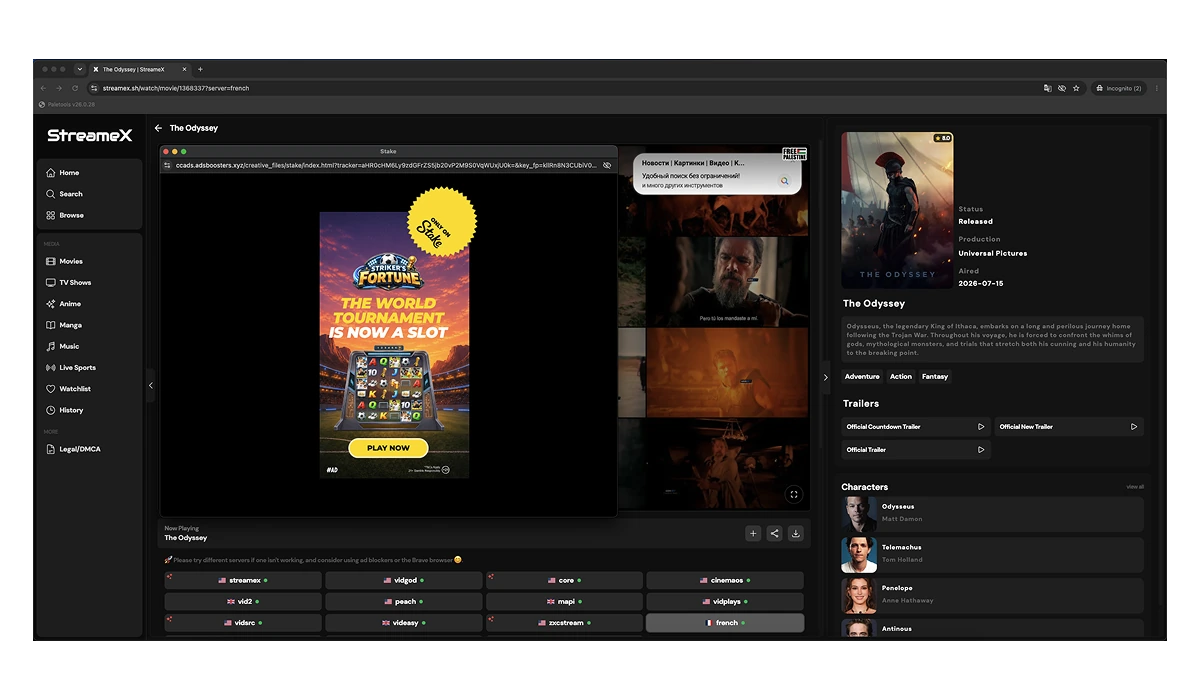
Task: Open site settings icon in Stake popup address bar
Action: click(168, 165)
